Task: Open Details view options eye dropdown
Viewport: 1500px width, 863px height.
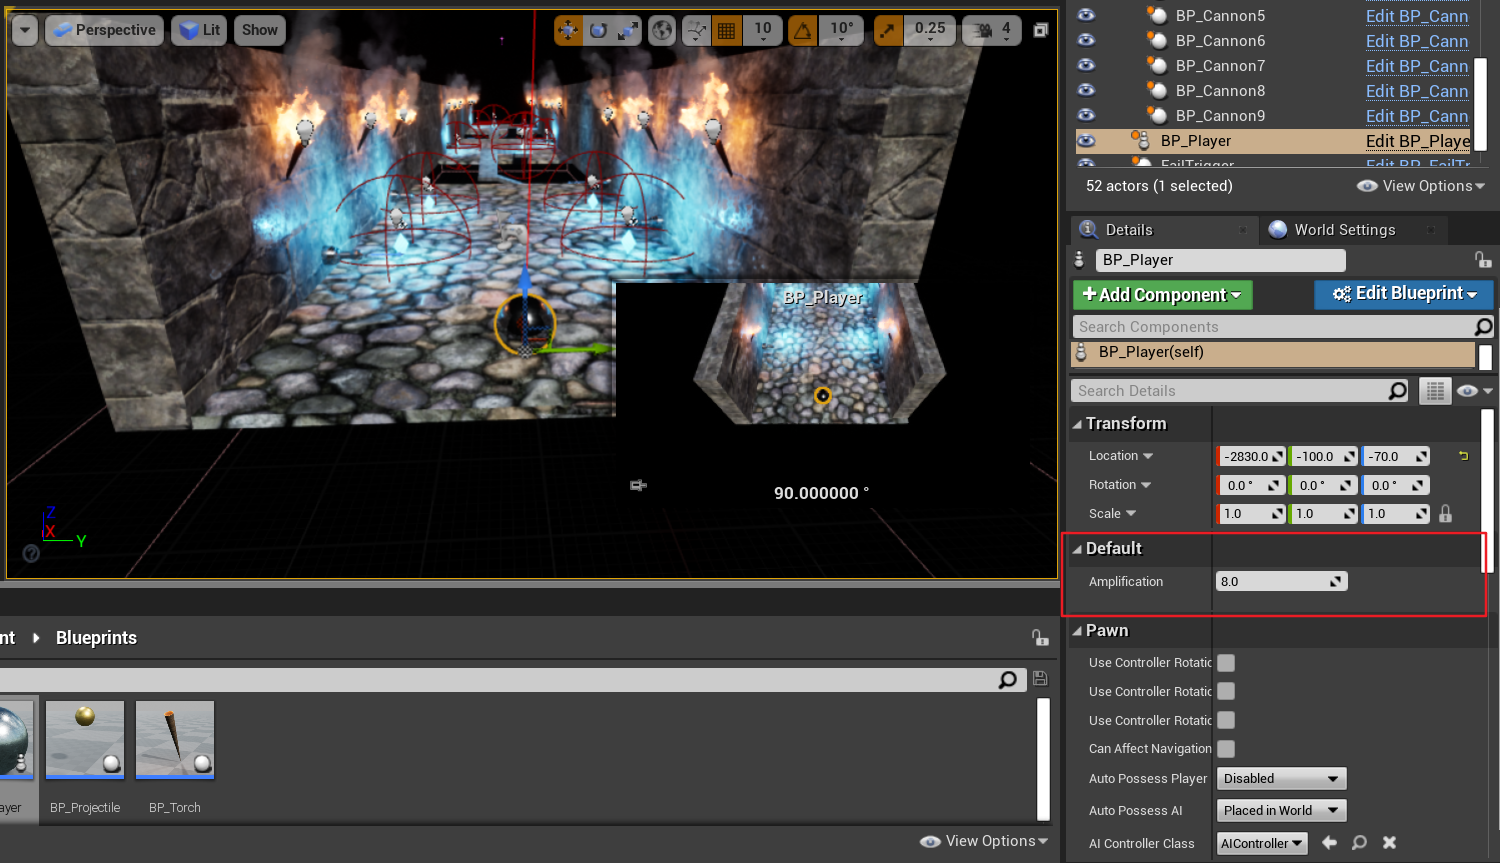Action: click(x=1474, y=391)
